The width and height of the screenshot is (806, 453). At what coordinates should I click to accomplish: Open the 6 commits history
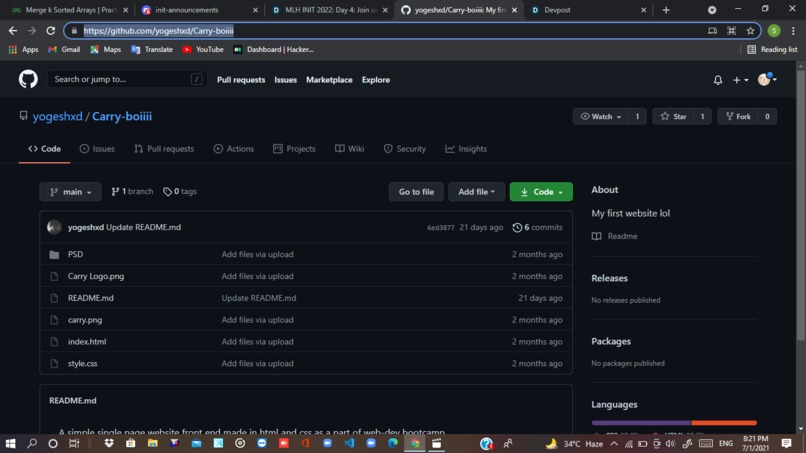(x=538, y=227)
